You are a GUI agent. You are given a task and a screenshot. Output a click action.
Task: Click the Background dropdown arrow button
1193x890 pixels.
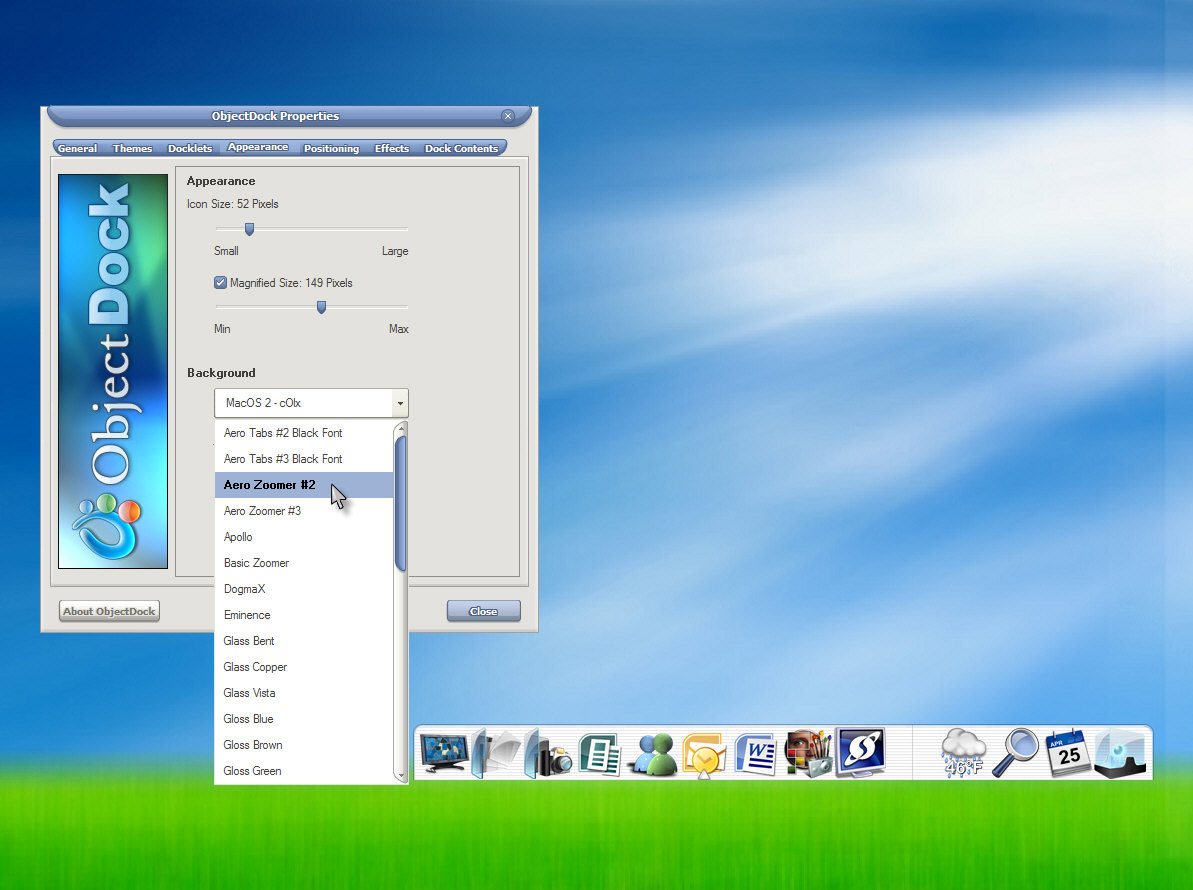pos(400,403)
